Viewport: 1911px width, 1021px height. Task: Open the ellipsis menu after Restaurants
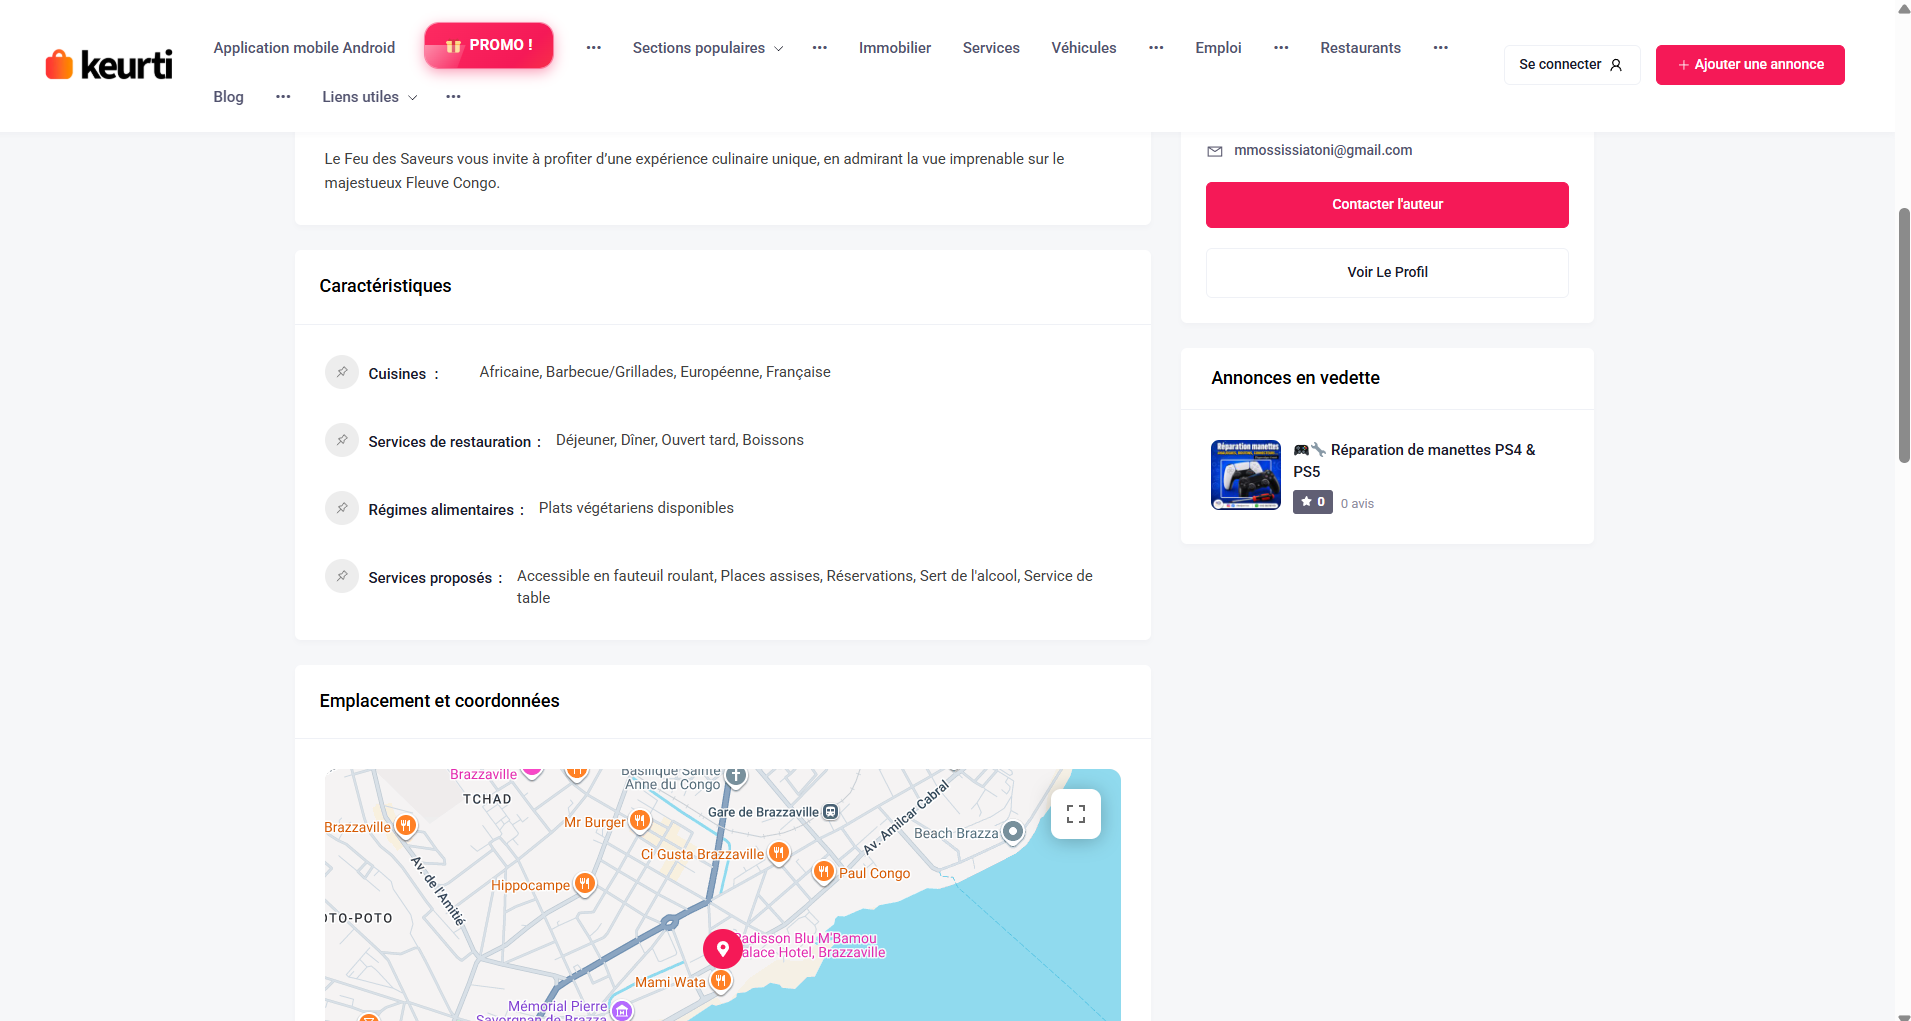1441,48
